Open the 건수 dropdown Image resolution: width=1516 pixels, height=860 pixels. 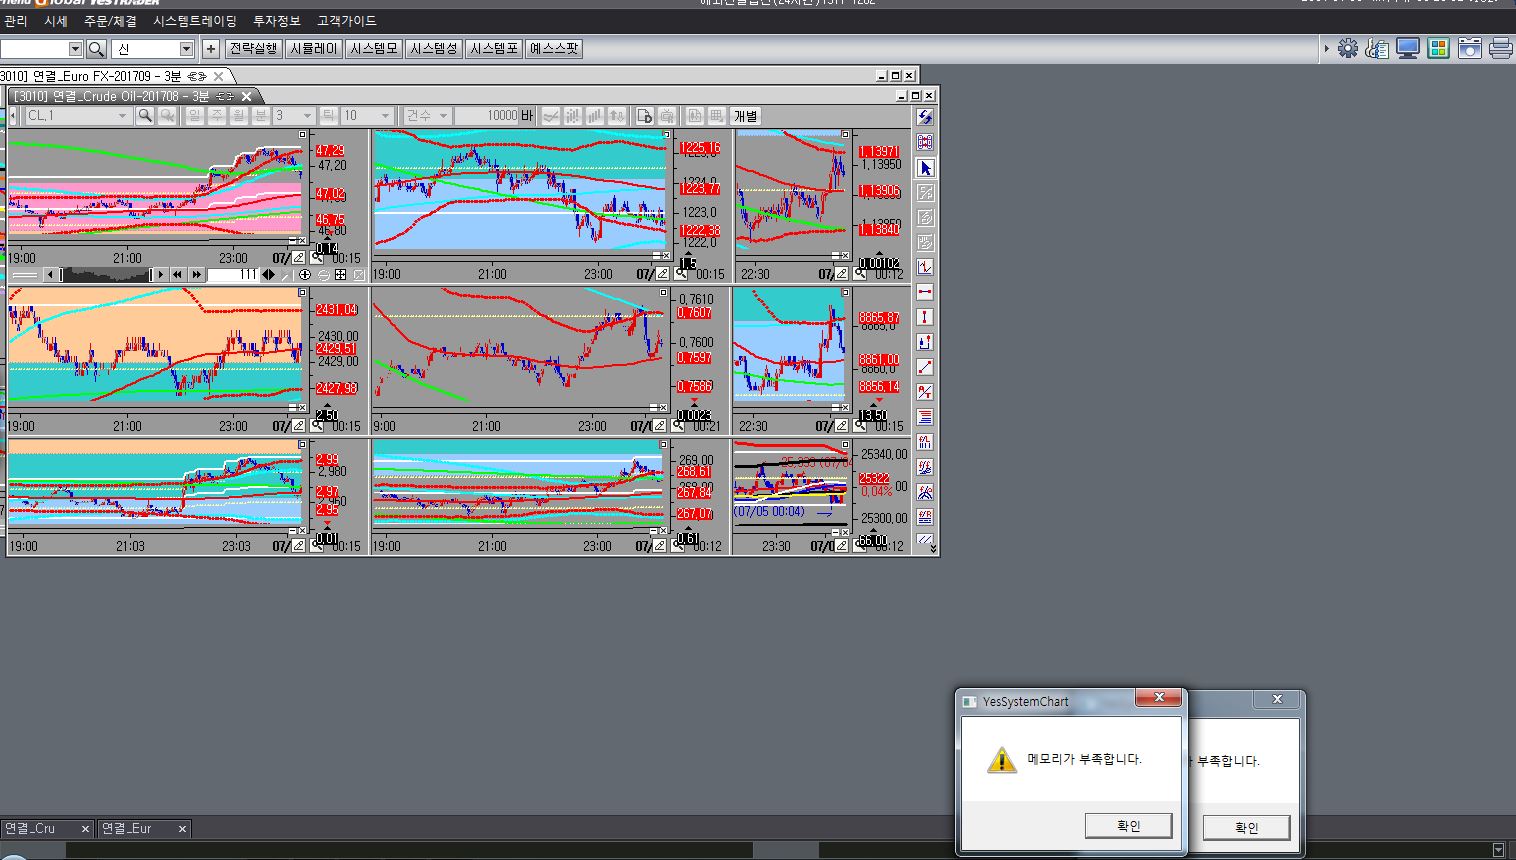tap(443, 116)
